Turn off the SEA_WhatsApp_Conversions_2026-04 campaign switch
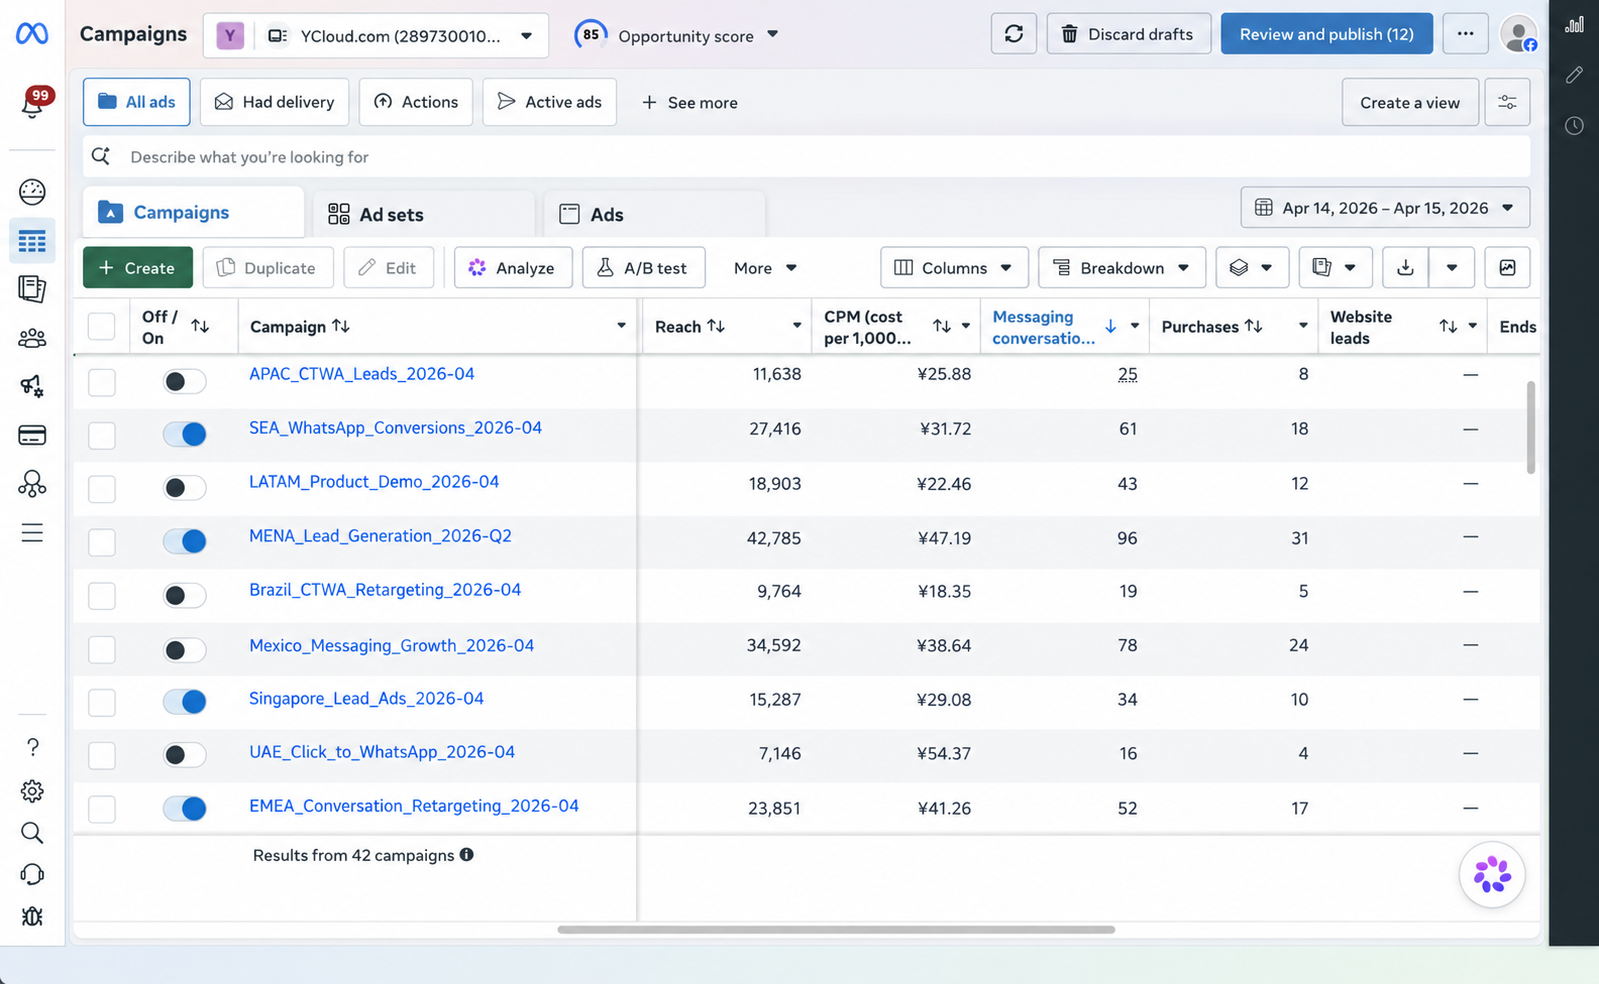The image size is (1599, 984). click(185, 434)
